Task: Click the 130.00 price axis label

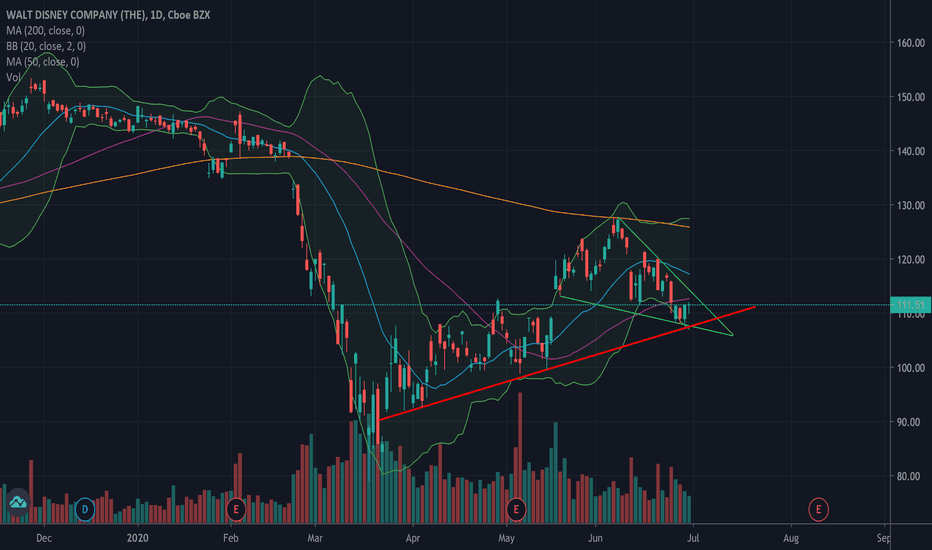Action: (x=911, y=205)
